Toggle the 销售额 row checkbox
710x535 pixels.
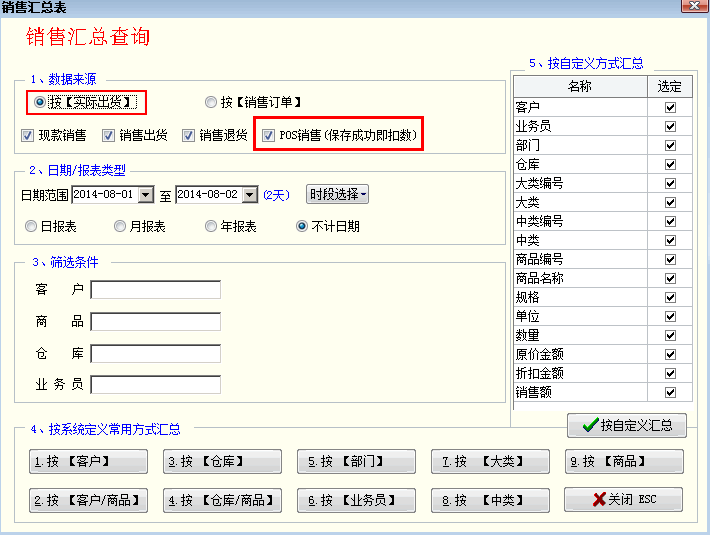click(x=670, y=392)
